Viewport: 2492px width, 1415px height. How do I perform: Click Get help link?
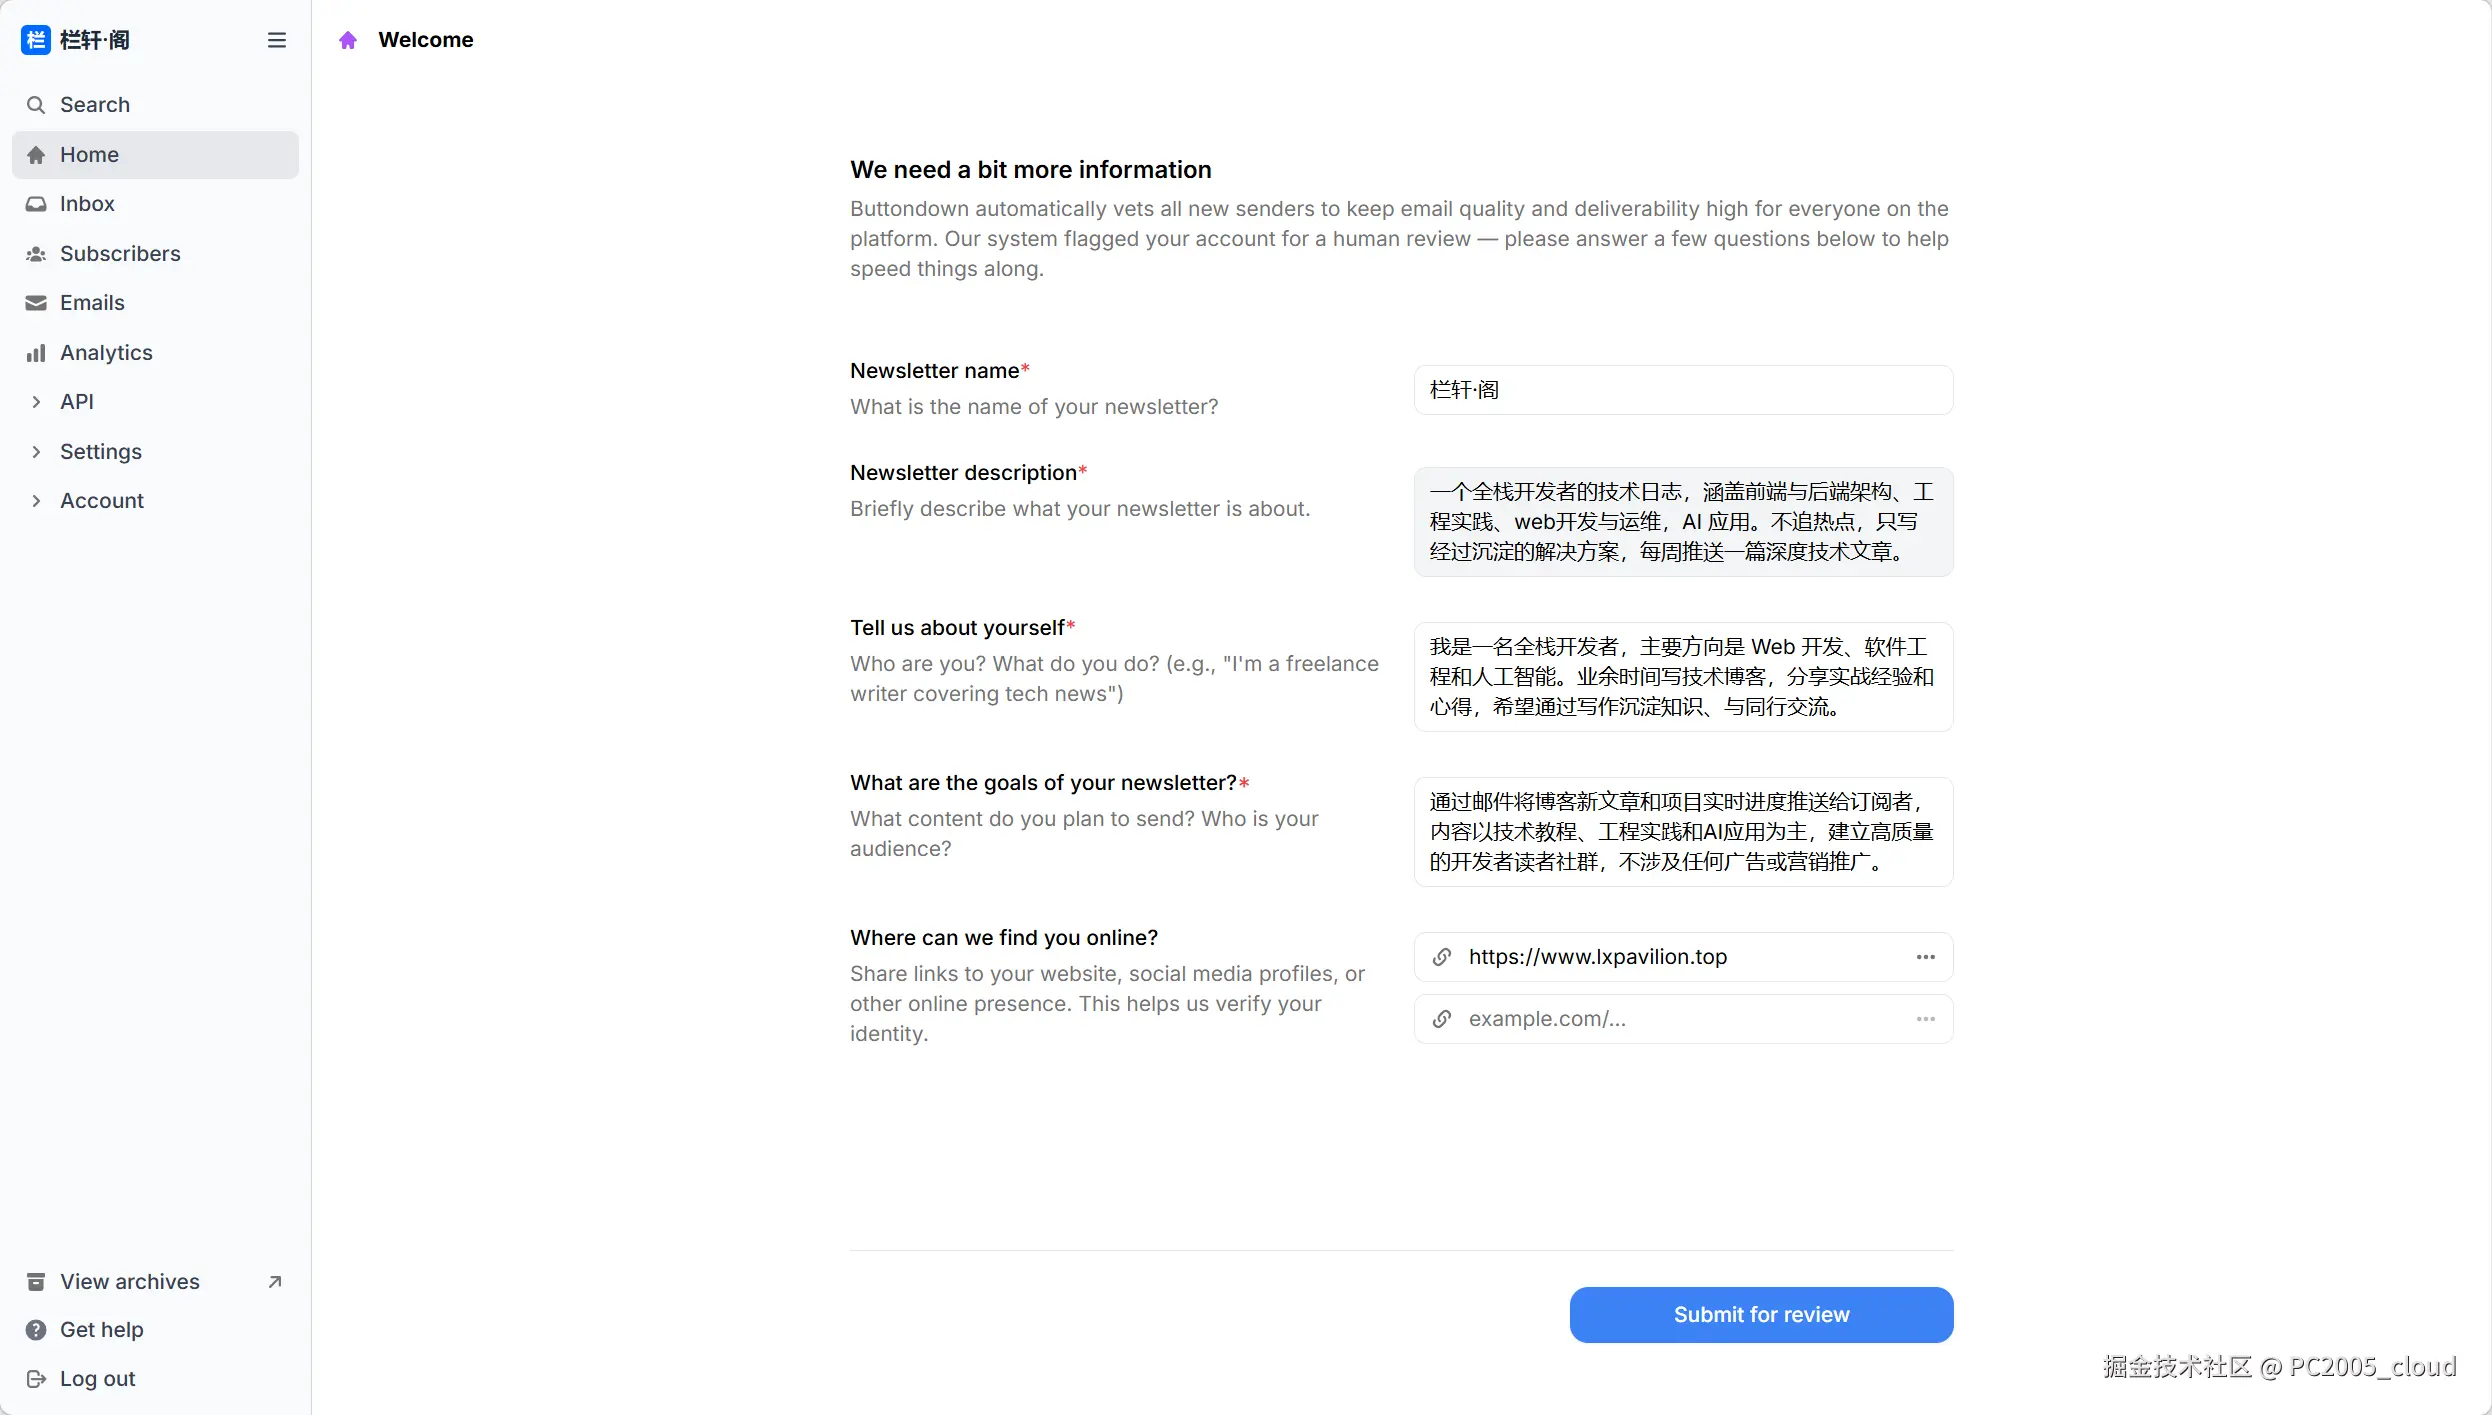point(155,1330)
